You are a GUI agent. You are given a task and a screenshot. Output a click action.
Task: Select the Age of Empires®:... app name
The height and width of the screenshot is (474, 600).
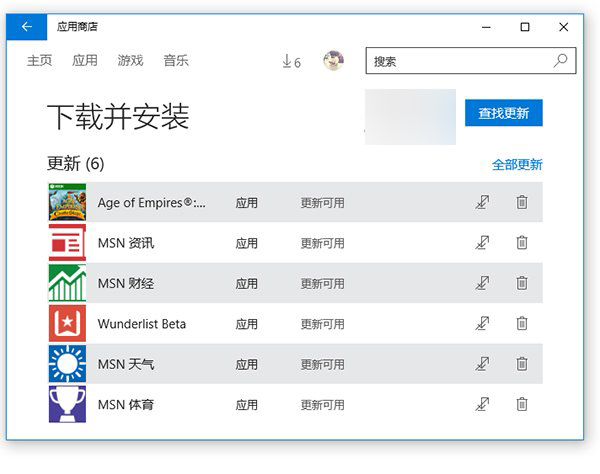point(152,203)
